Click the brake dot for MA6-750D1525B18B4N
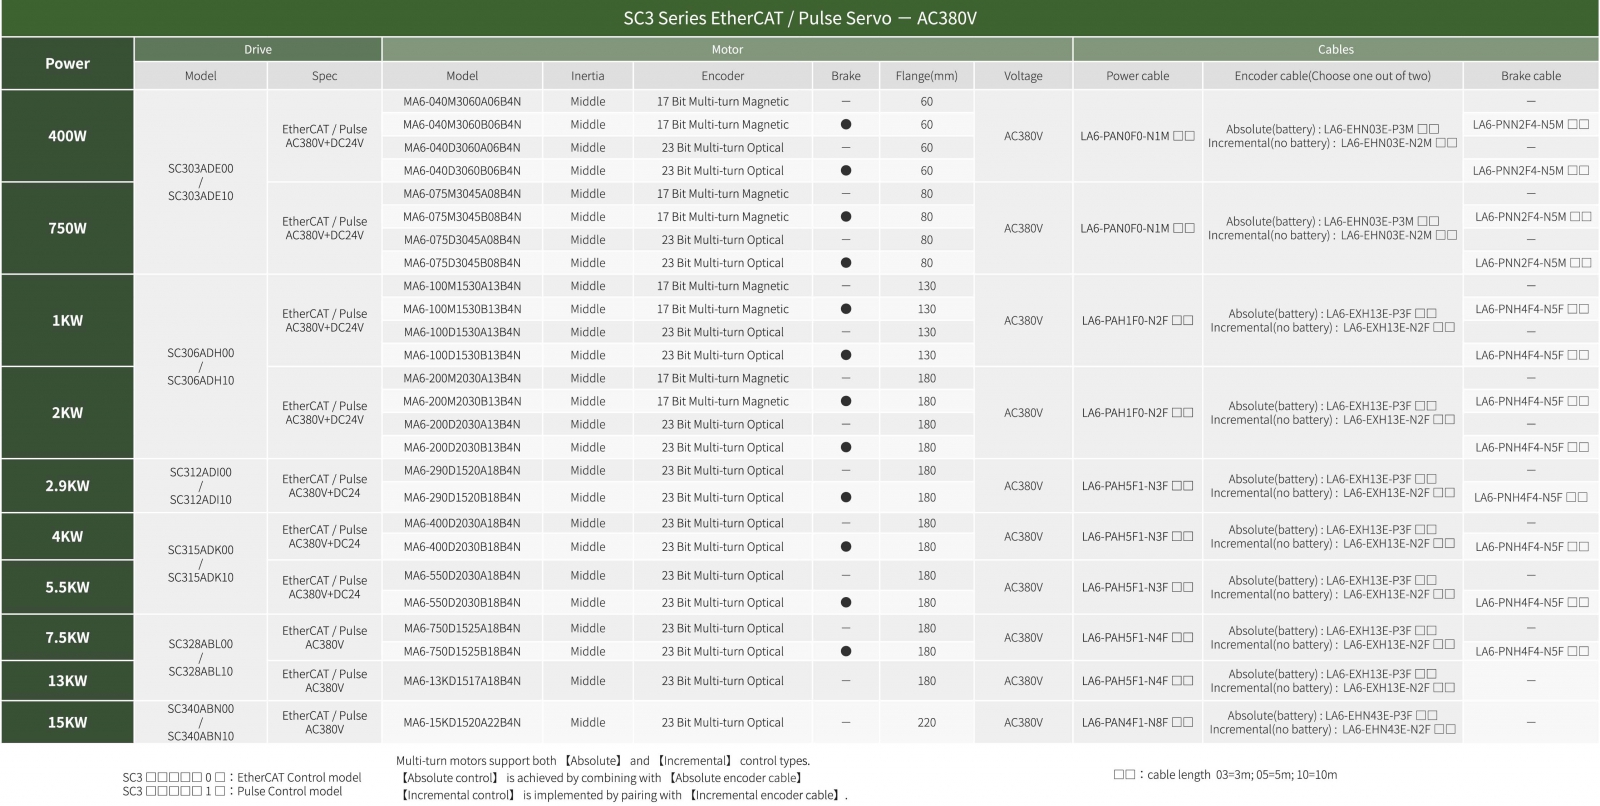Screen dimensions: 1600x806 [x=846, y=651]
